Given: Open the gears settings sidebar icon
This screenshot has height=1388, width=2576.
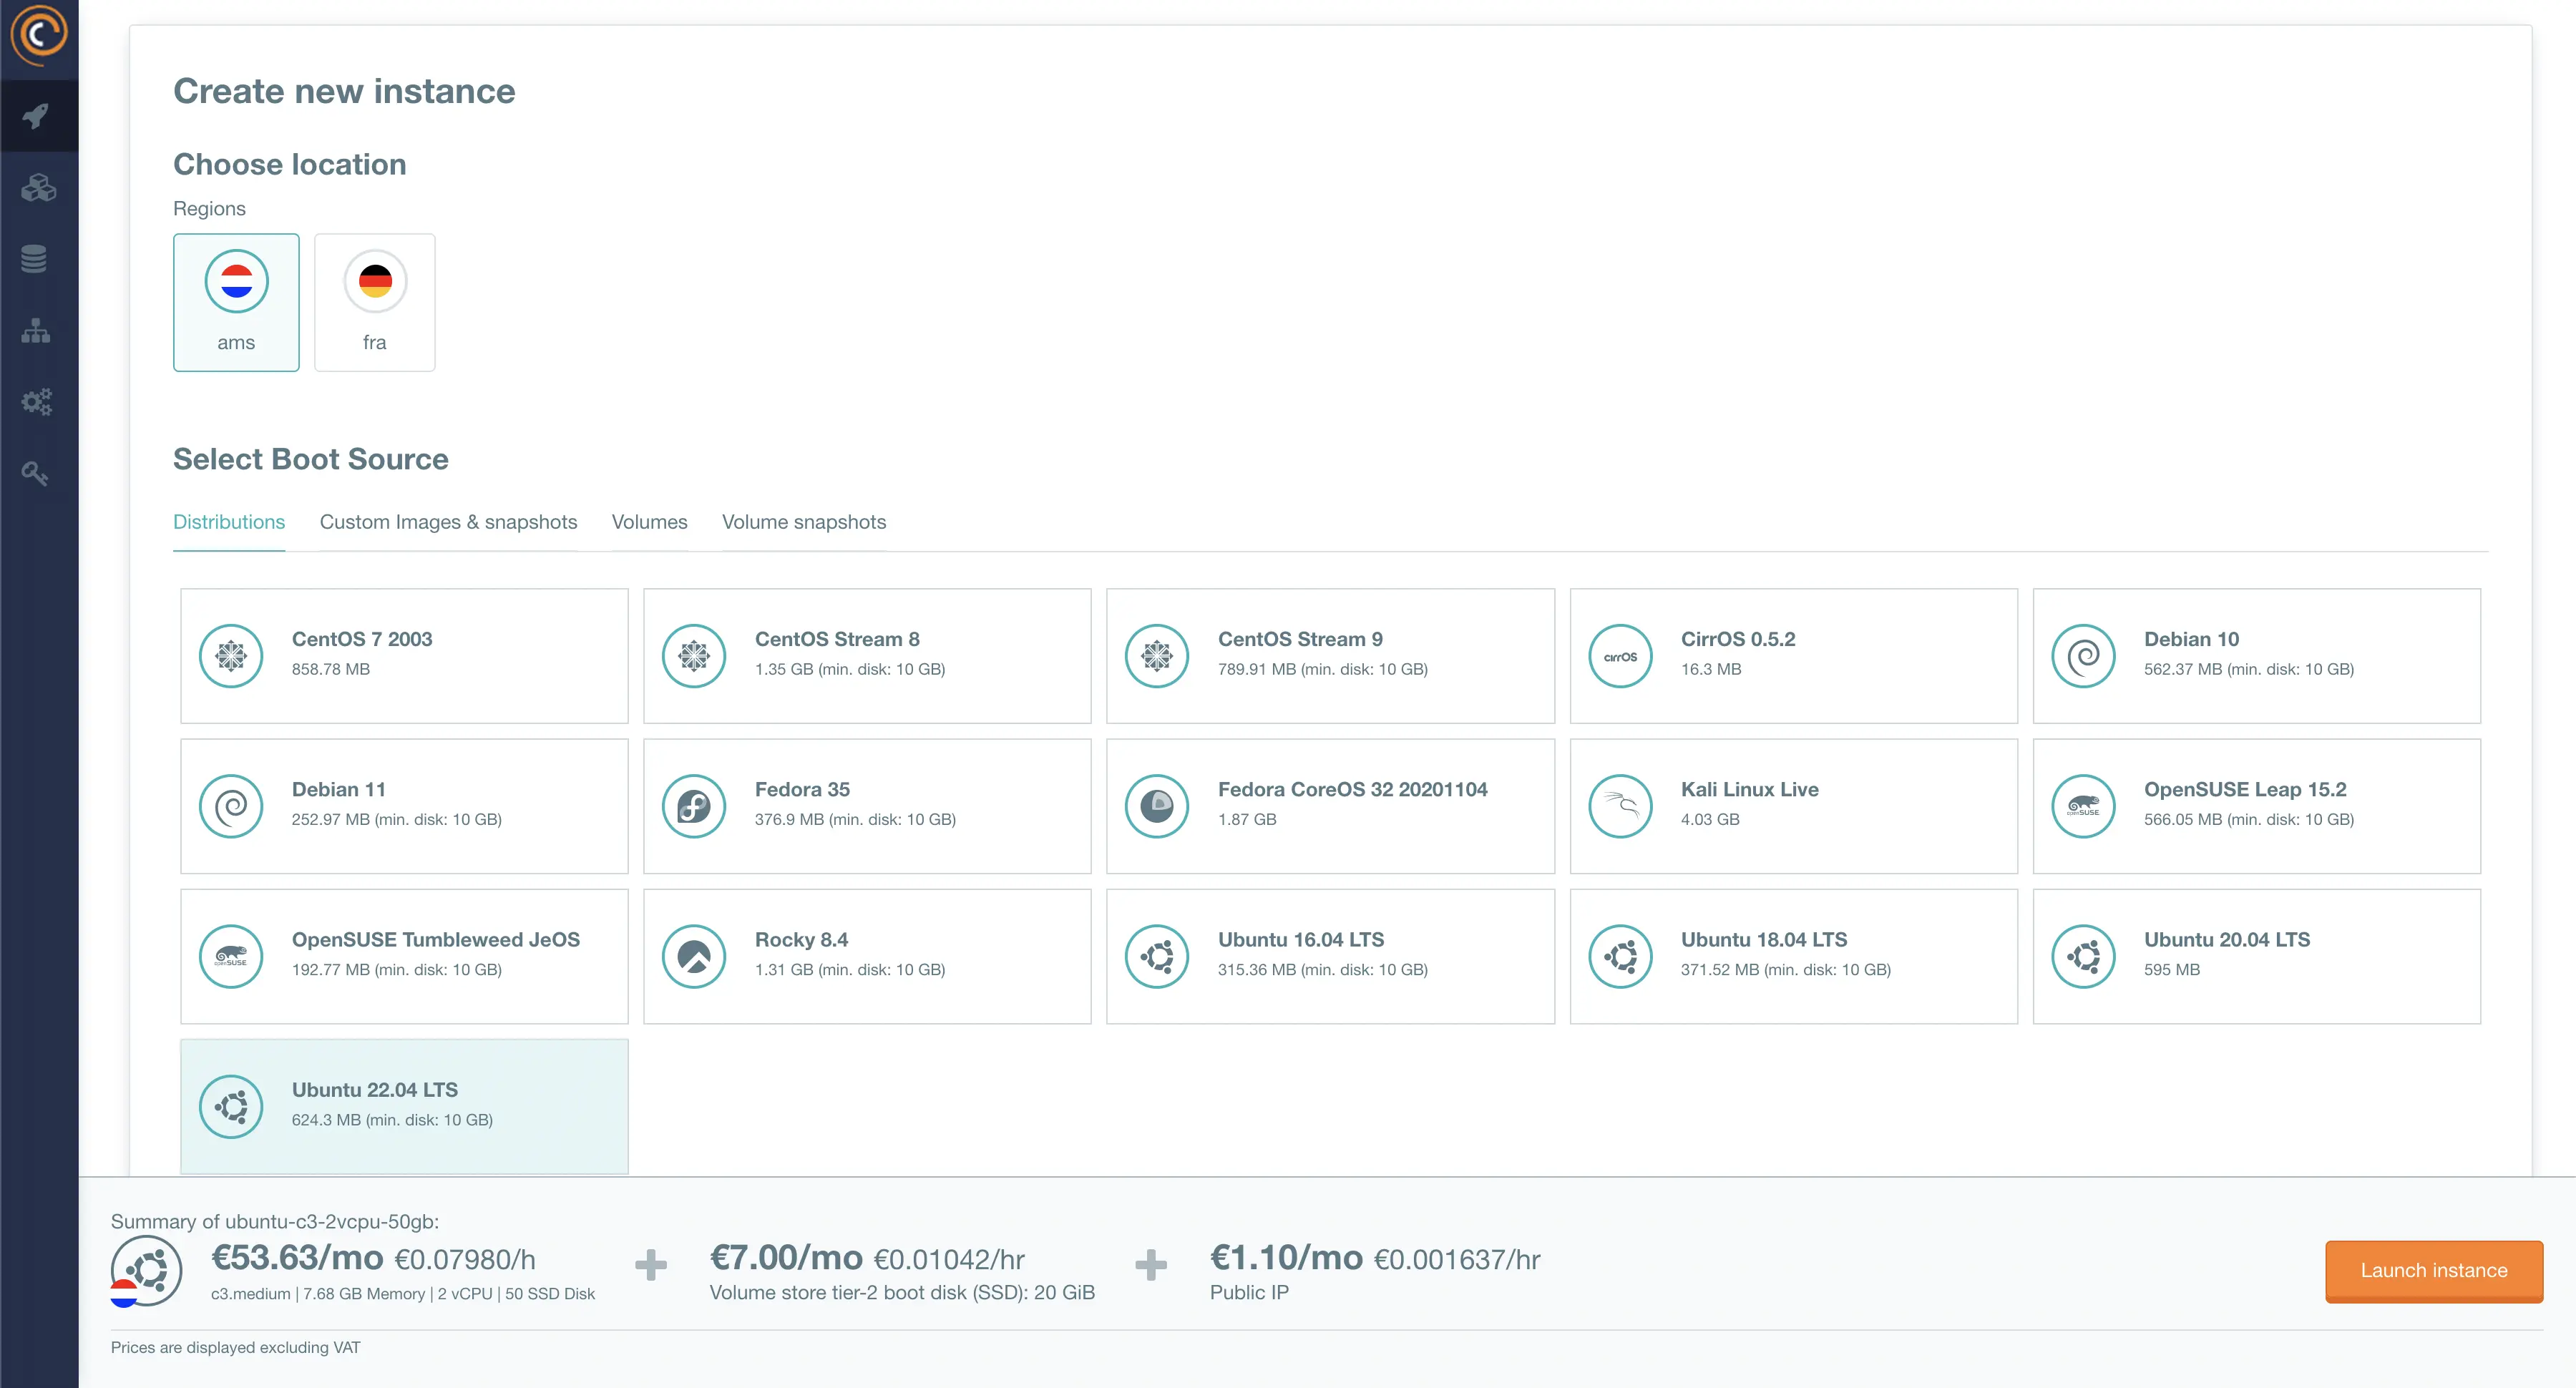Looking at the screenshot, I should 37,402.
